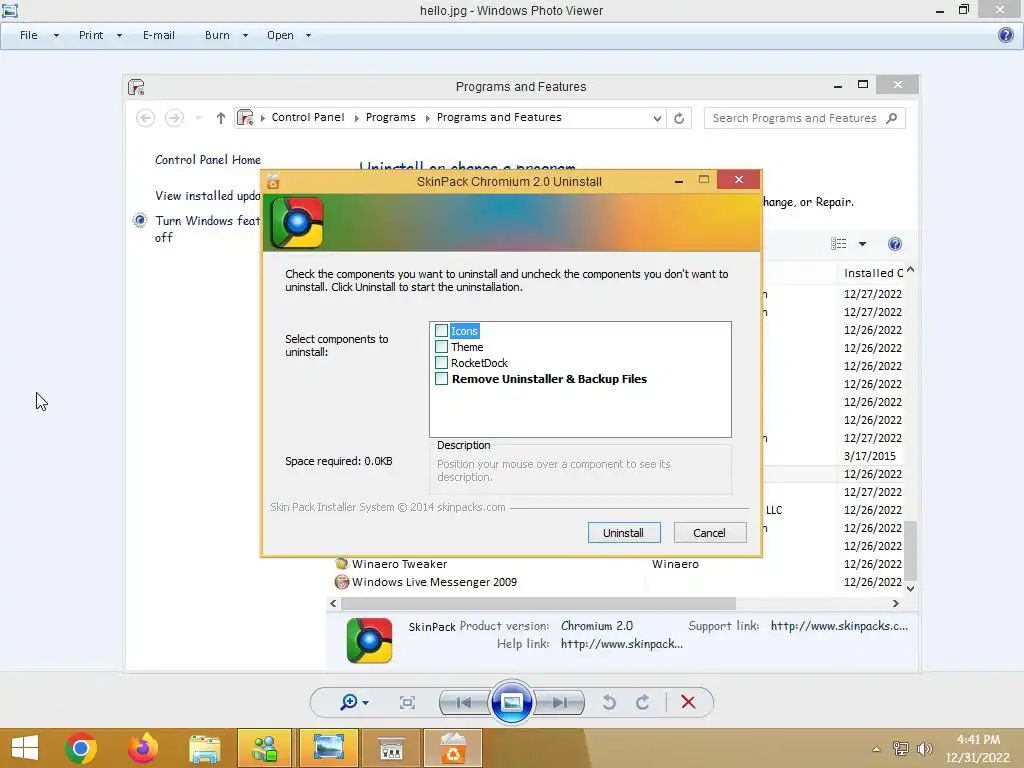This screenshot has width=1024, height=768.
Task: Open Windows Start button
Action: [x=25, y=748]
